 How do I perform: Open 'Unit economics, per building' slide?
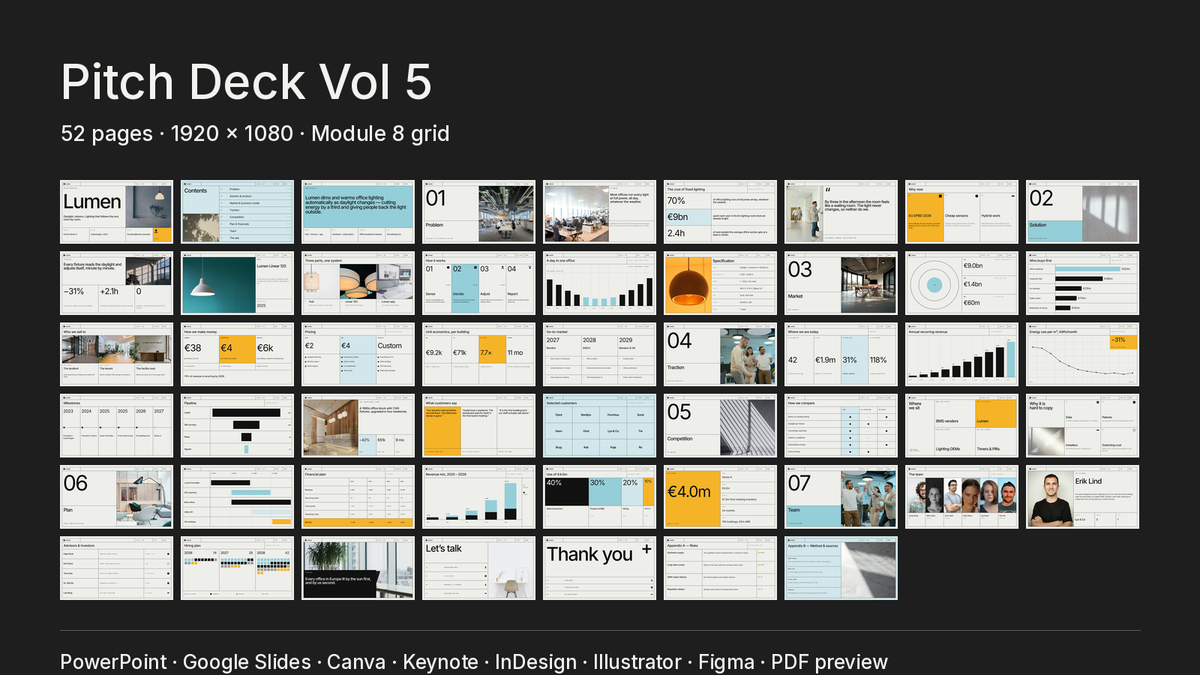coord(479,354)
